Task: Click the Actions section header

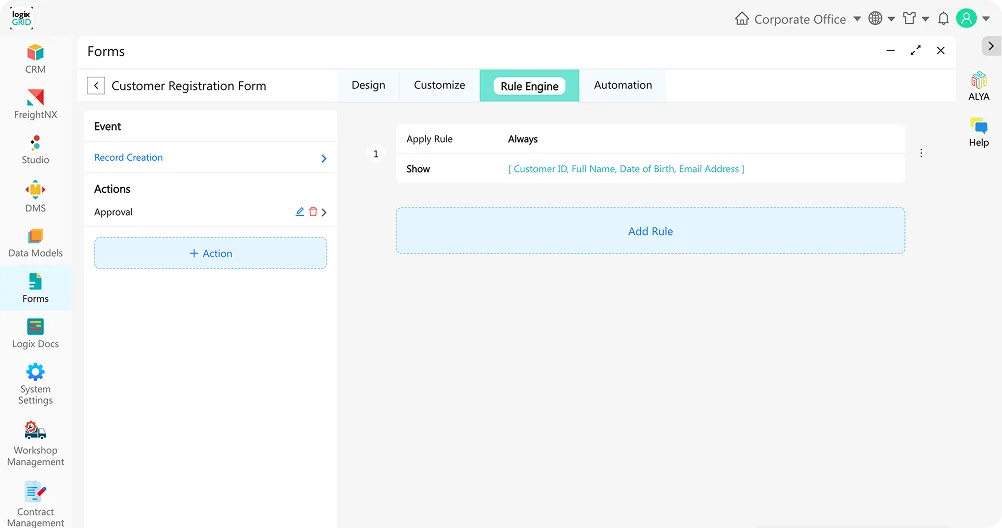Action: click(112, 189)
